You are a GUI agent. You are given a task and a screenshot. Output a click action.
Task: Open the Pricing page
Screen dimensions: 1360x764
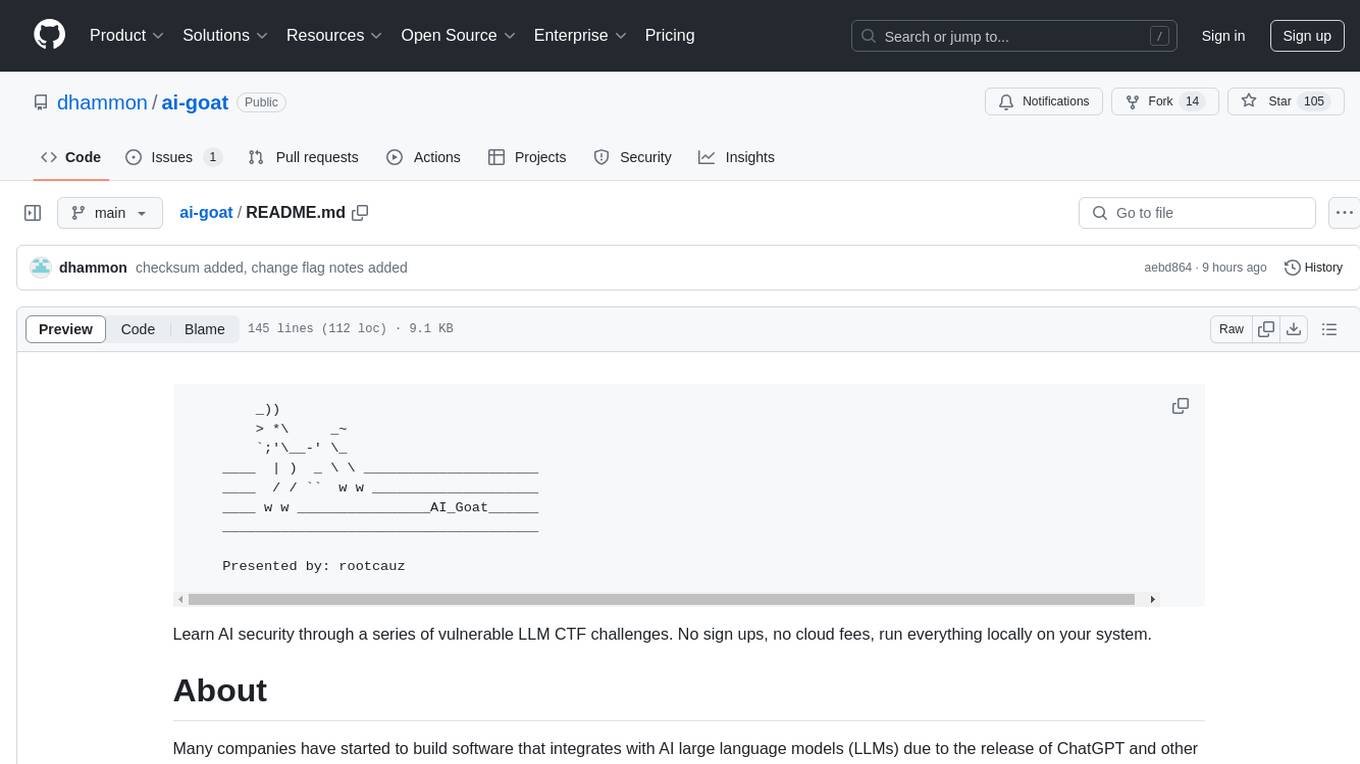[670, 35]
